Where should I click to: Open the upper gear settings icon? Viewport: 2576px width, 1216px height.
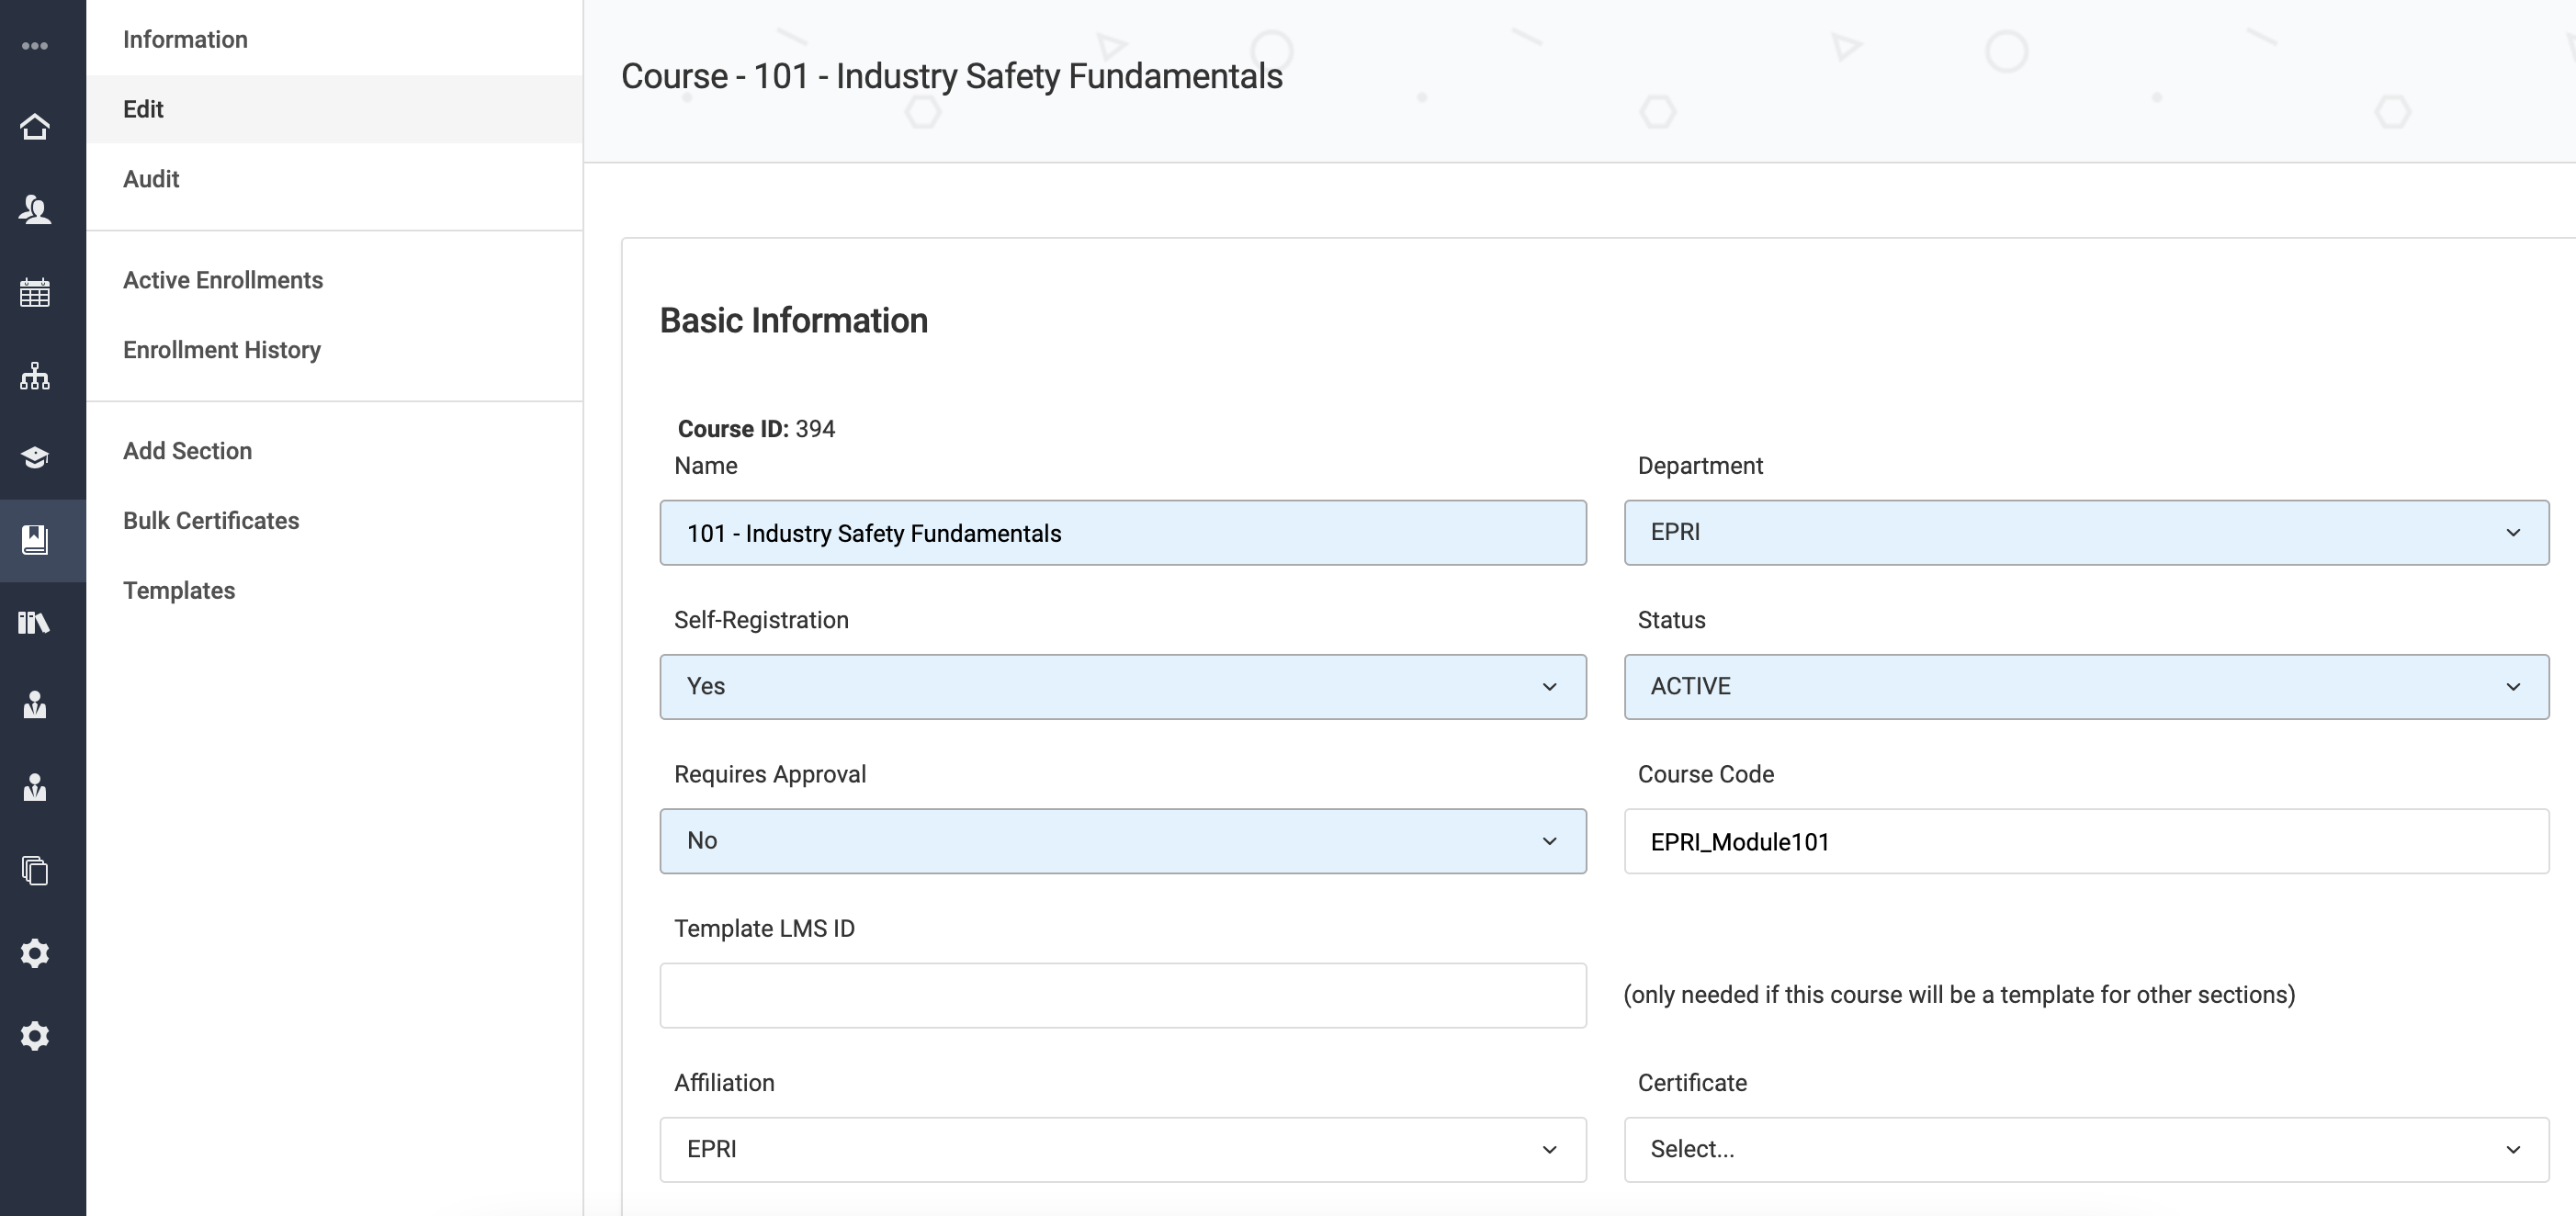pos(35,953)
